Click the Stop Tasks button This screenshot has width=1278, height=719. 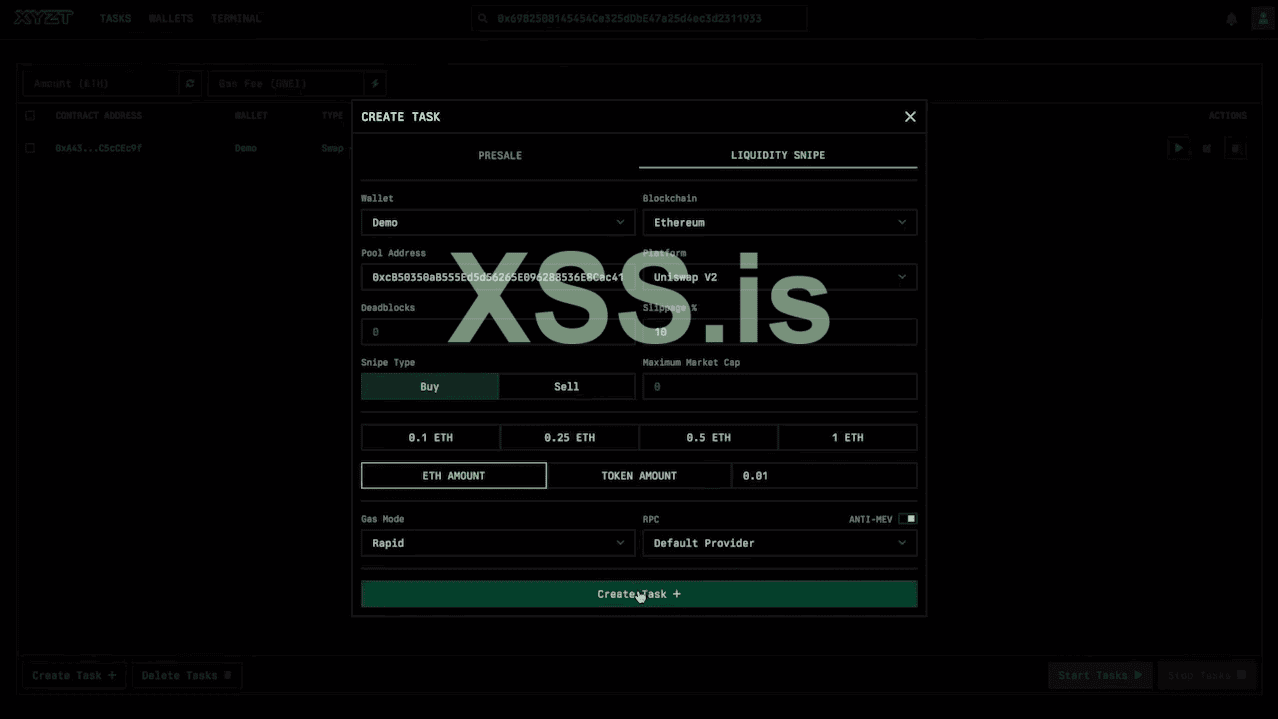point(1207,676)
